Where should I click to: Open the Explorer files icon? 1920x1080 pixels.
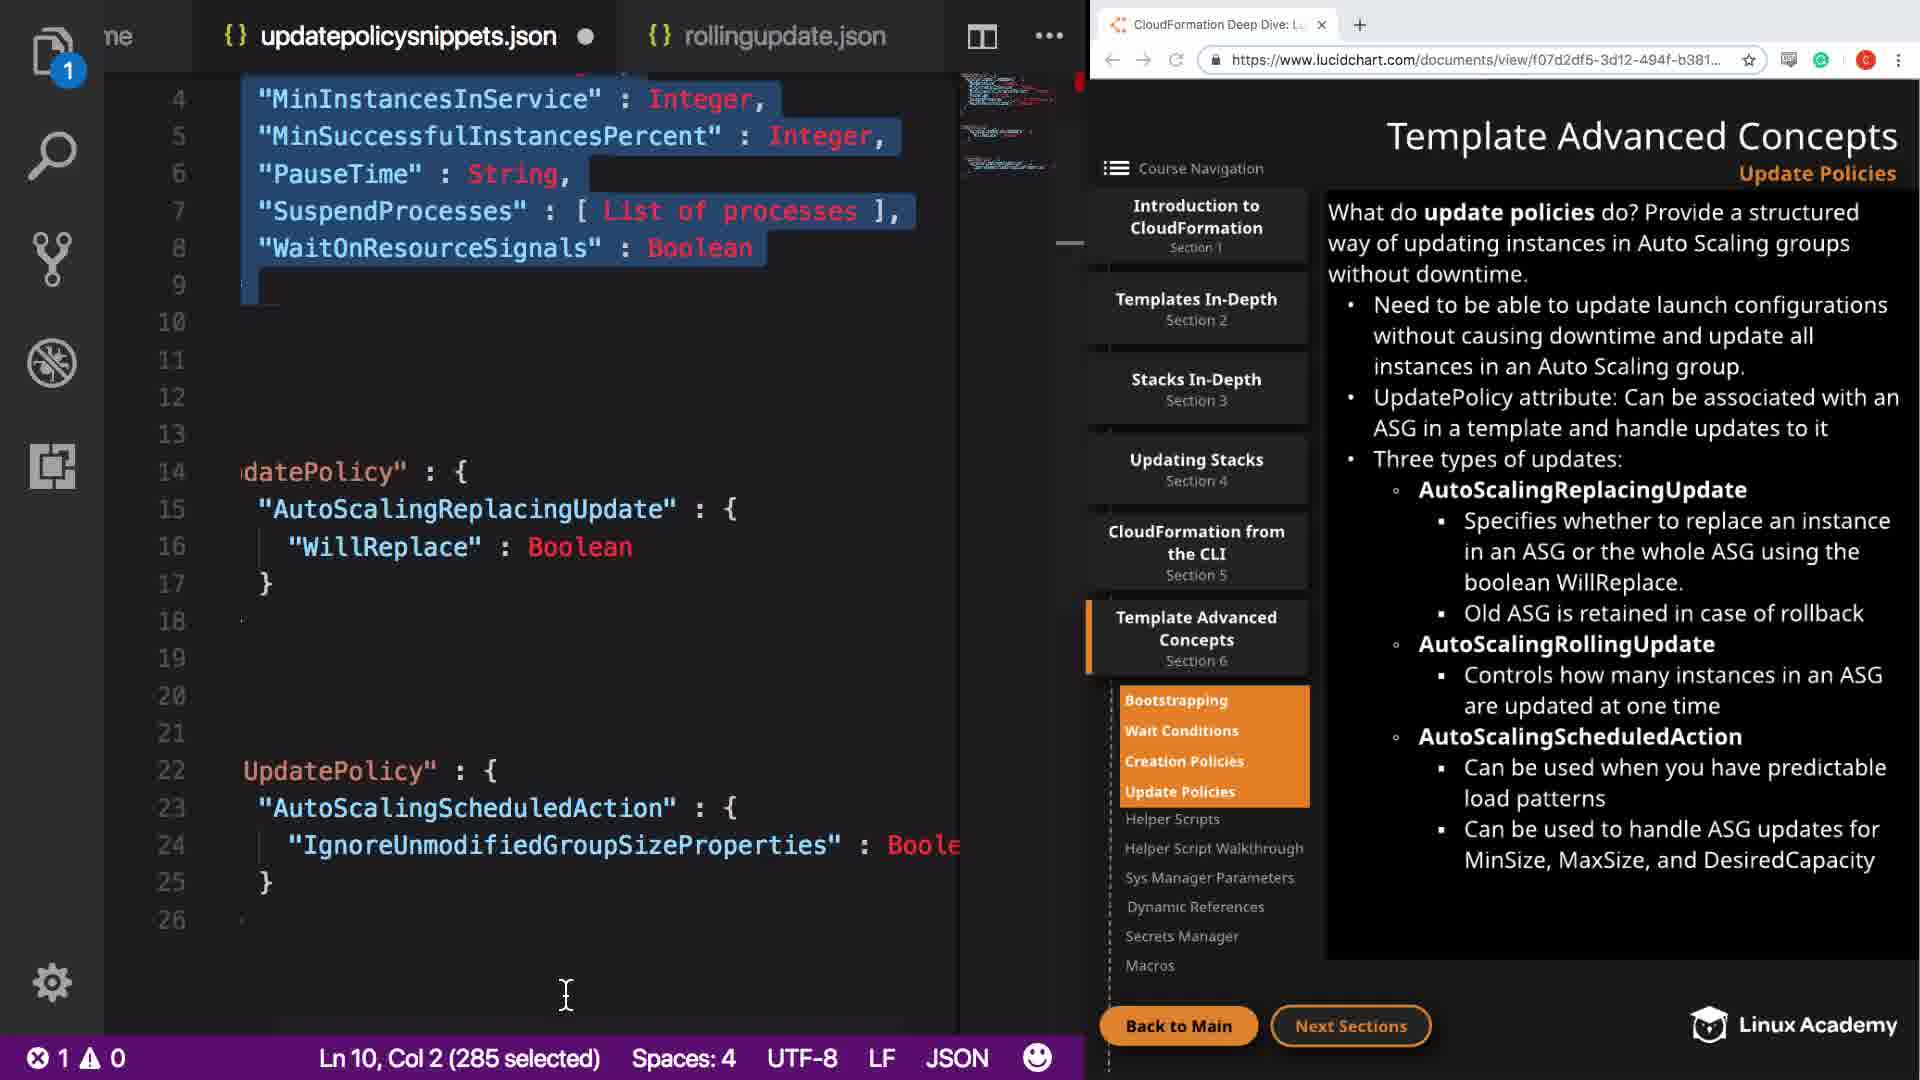coord(52,52)
